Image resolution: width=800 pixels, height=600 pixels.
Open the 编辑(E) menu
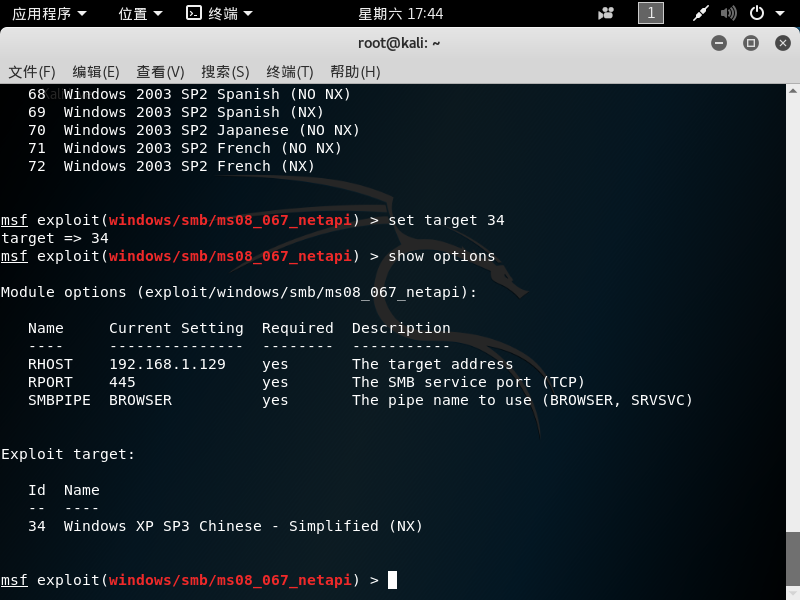[96, 72]
